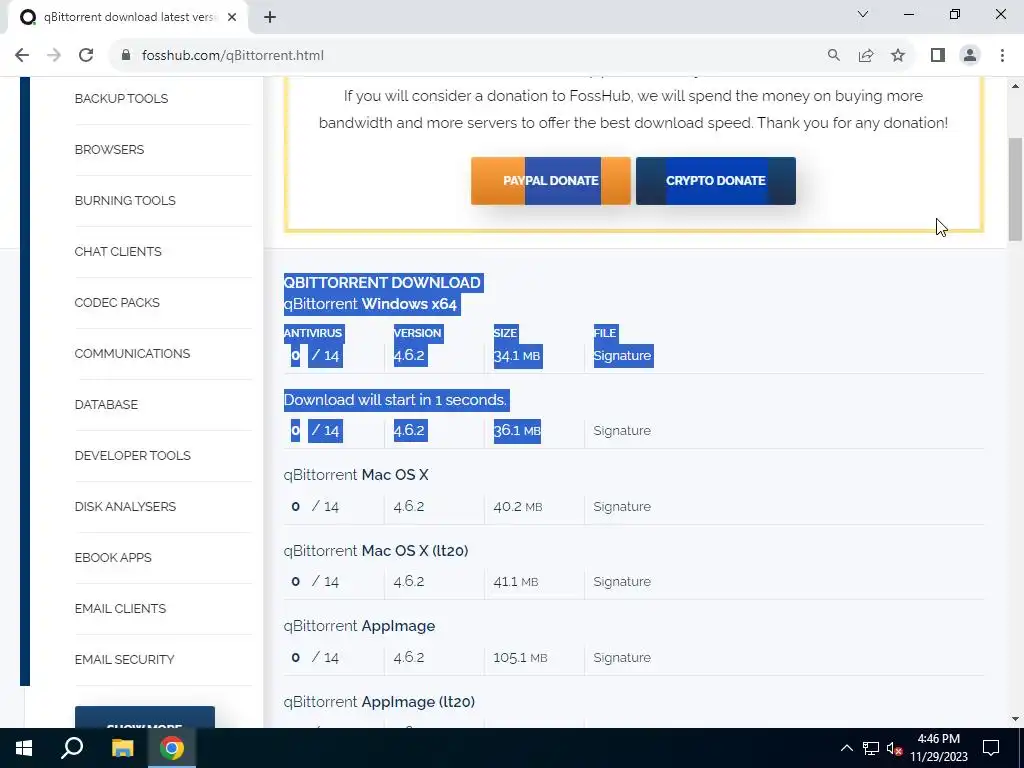Open the zoom magnifier icon in address bar
1024x768 pixels.
pos(833,56)
